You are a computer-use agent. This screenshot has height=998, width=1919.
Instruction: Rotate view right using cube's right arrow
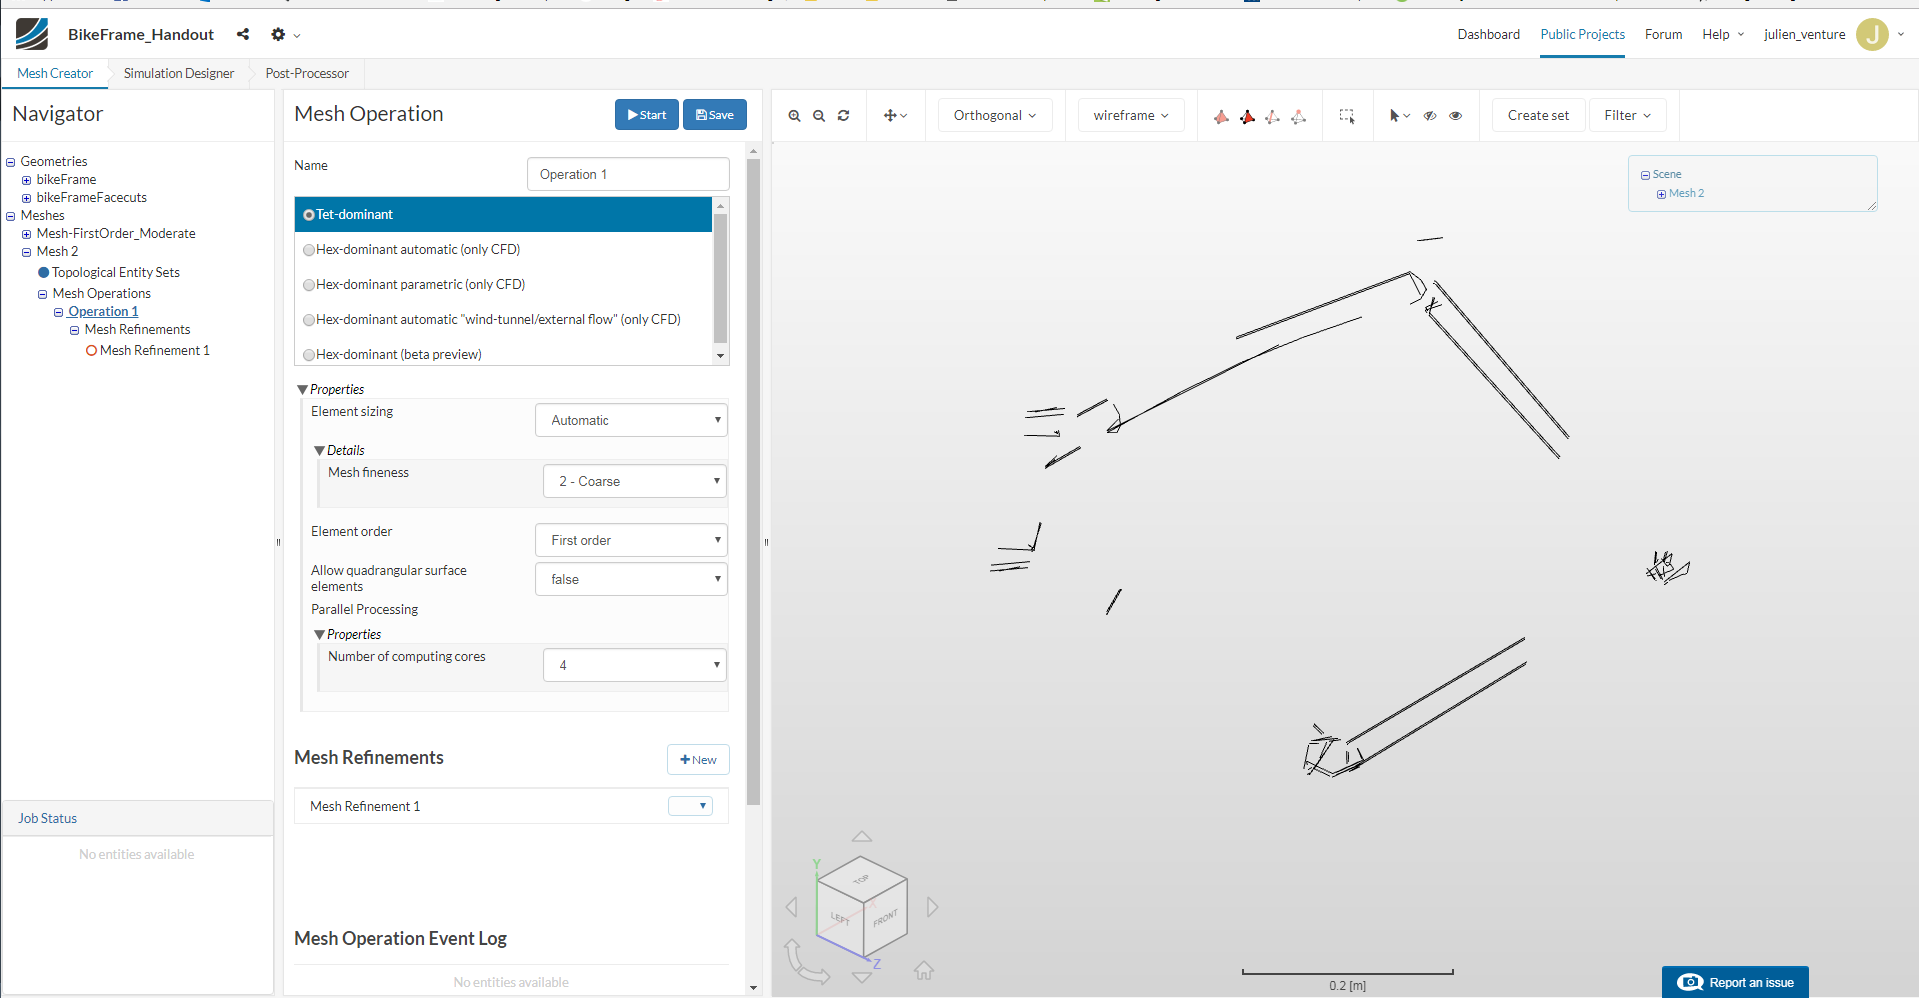pos(932,907)
